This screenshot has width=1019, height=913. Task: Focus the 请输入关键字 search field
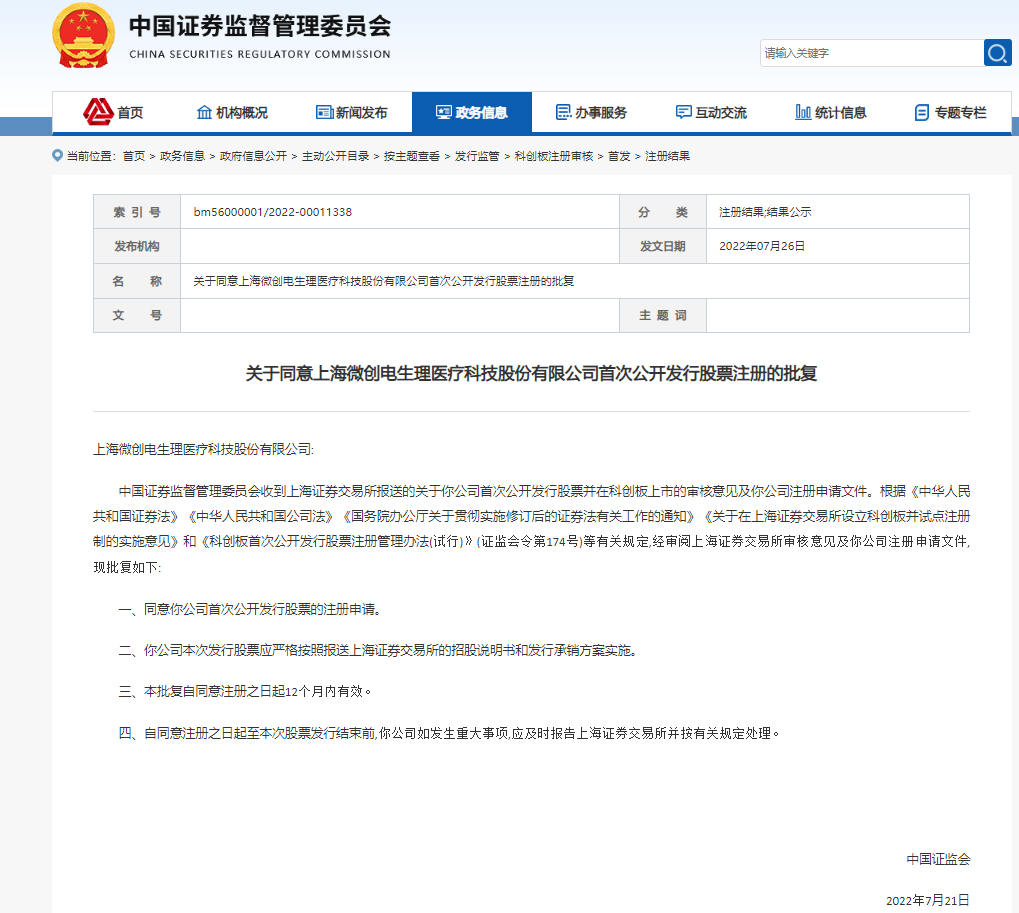871,53
